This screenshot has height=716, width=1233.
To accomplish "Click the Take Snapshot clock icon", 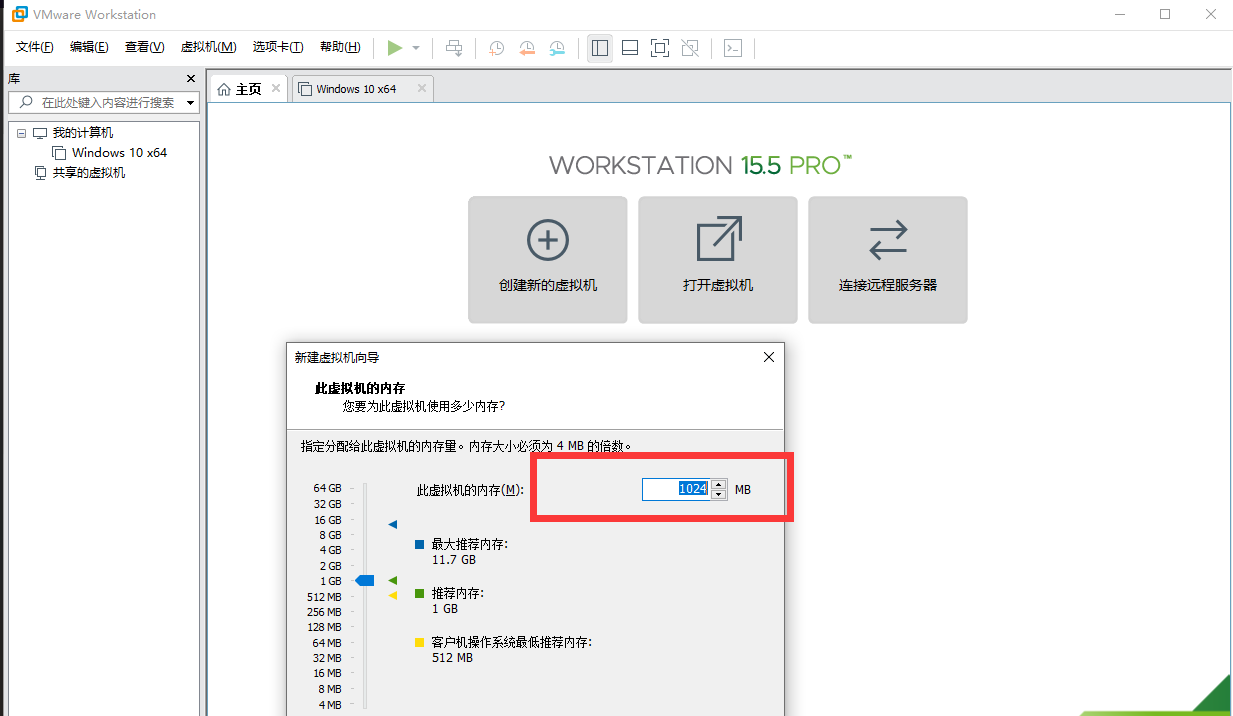I will click(496, 47).
